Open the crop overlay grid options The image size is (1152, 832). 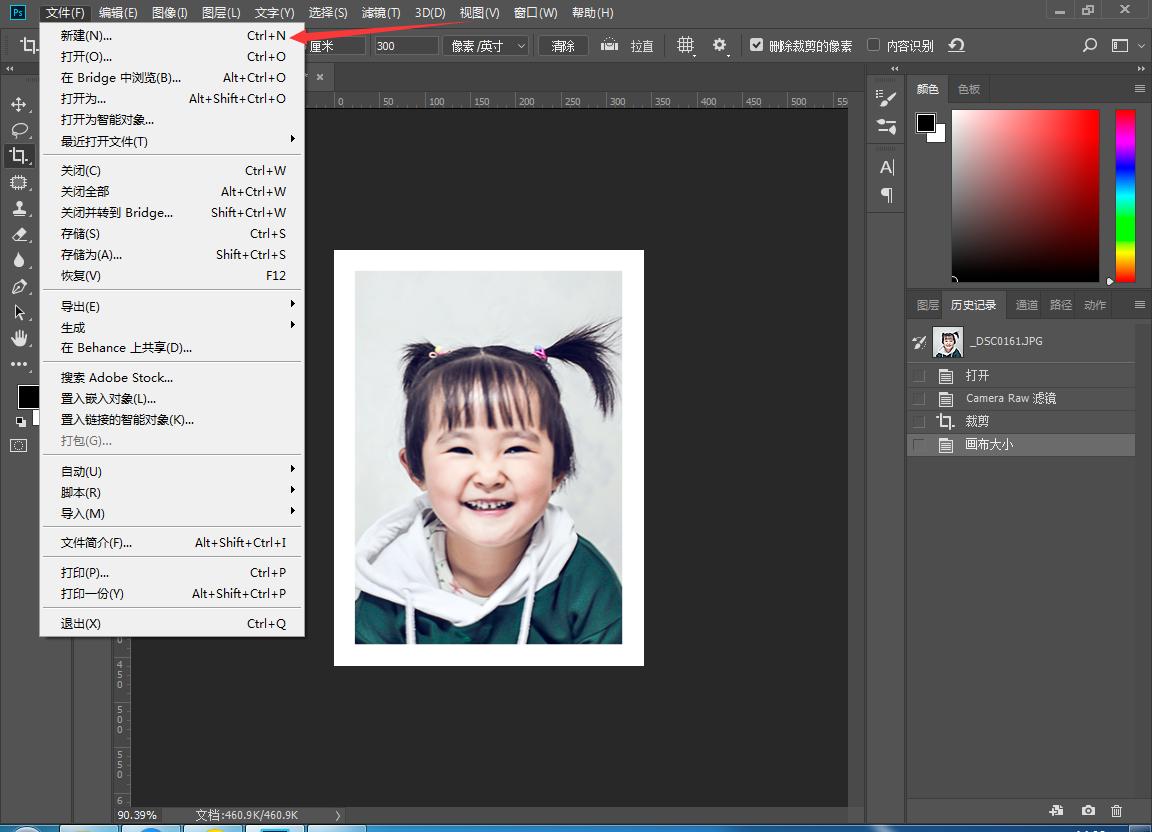[x=685, y=45]
